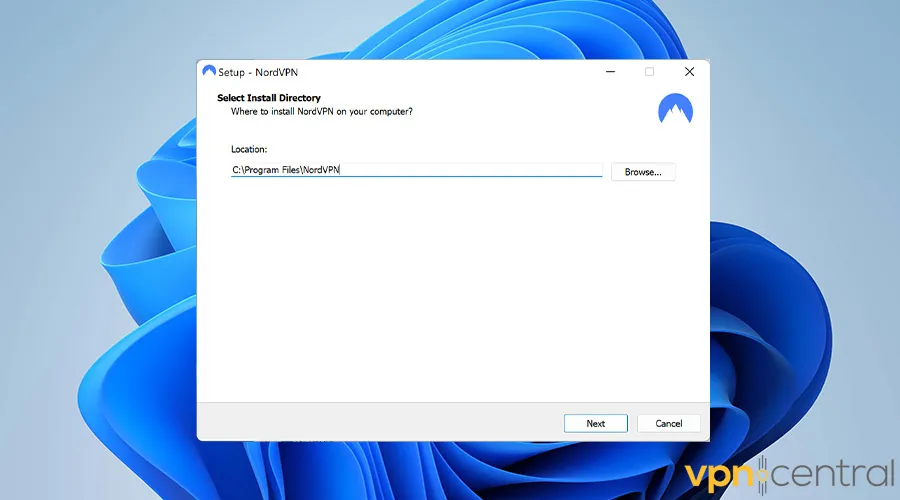Minimize the Setup - NordVPN window
900x500 pixels.
click(x=610, y=72)
